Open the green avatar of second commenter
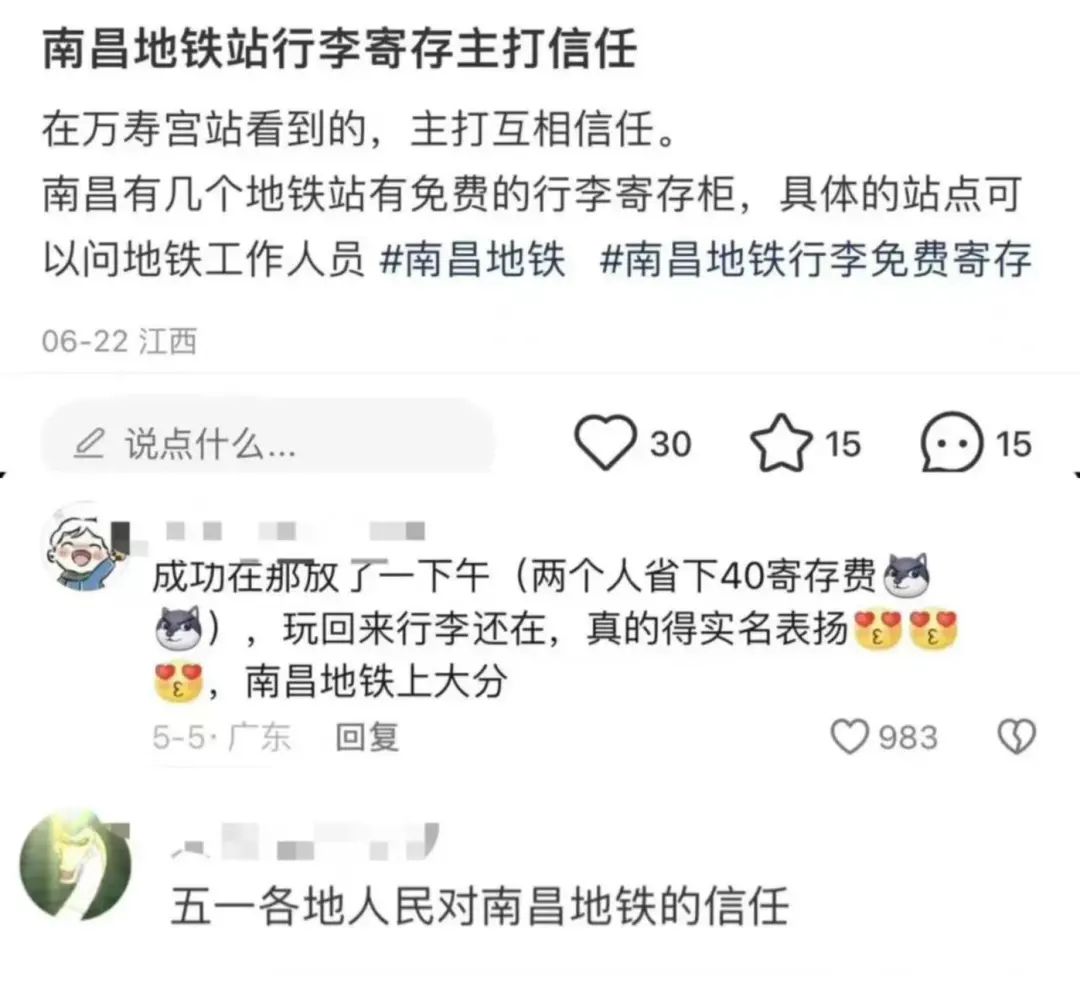Viewport: 1080px width, 990px height. (75, 867)
